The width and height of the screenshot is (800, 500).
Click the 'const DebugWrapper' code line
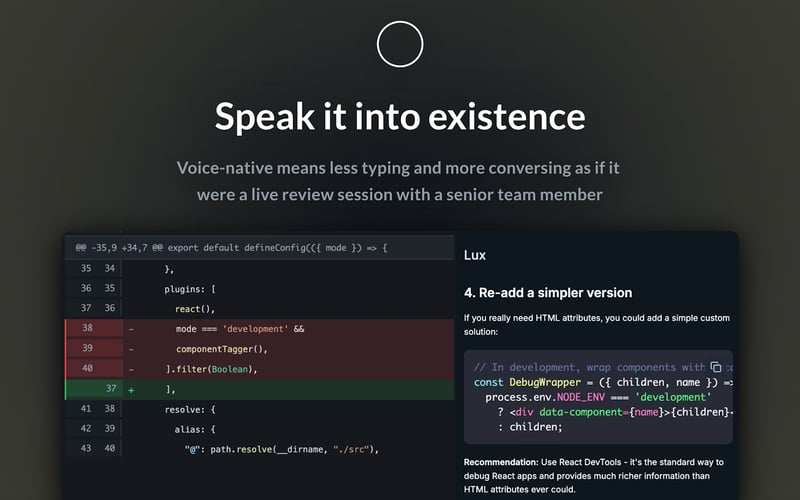603,382
